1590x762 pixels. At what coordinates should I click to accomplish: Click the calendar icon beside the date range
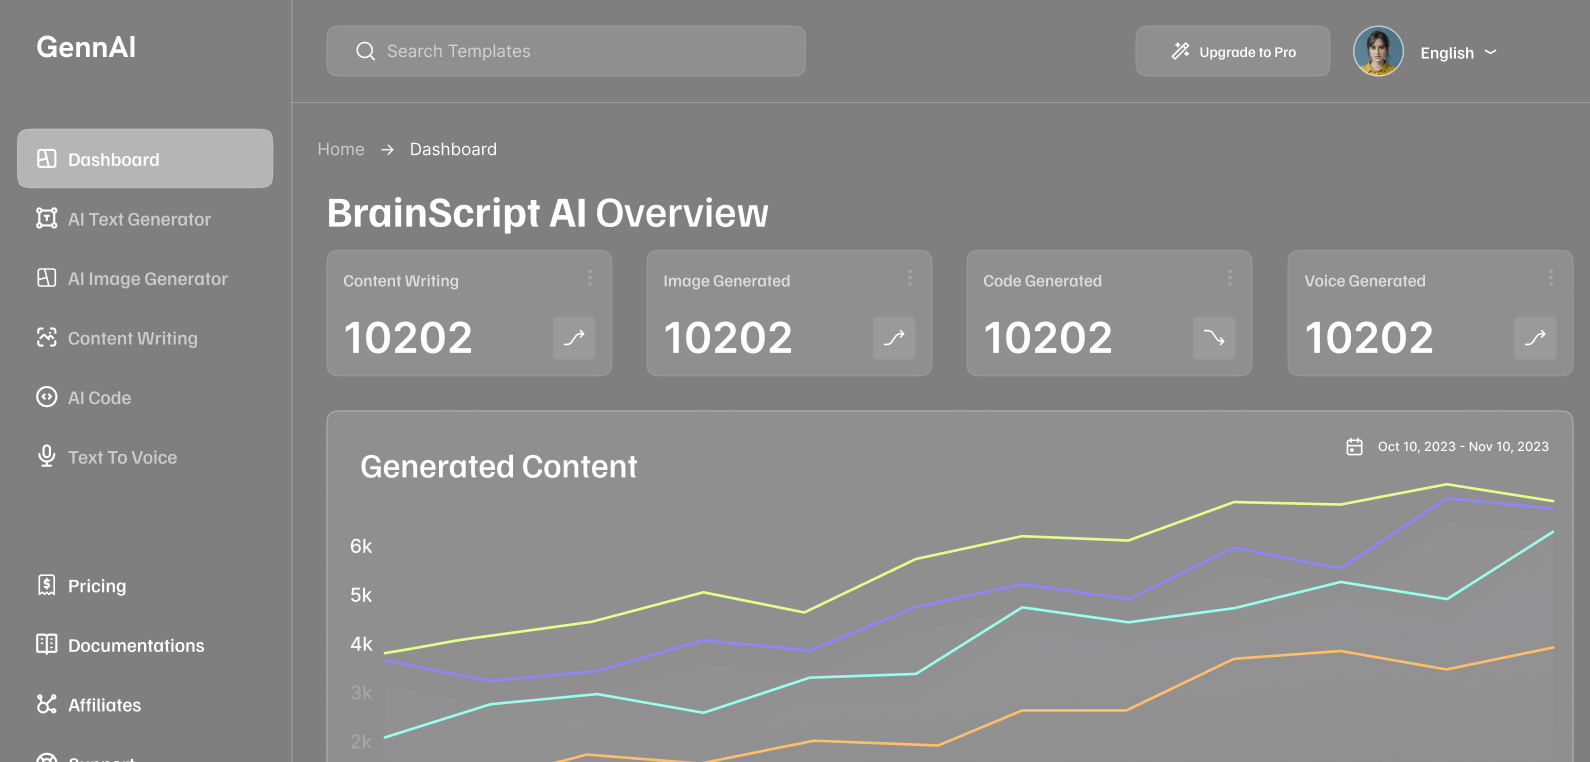click(x=1354, y=447)
